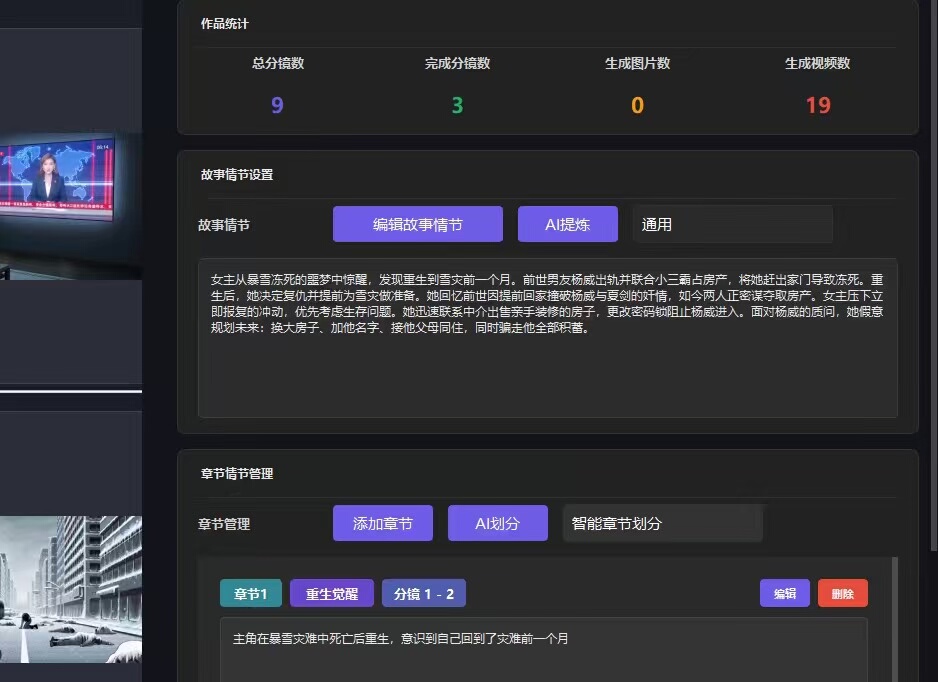Run AI提炼 on the story plot
This screenshot has width=938, height=682.
coord(568,224)
